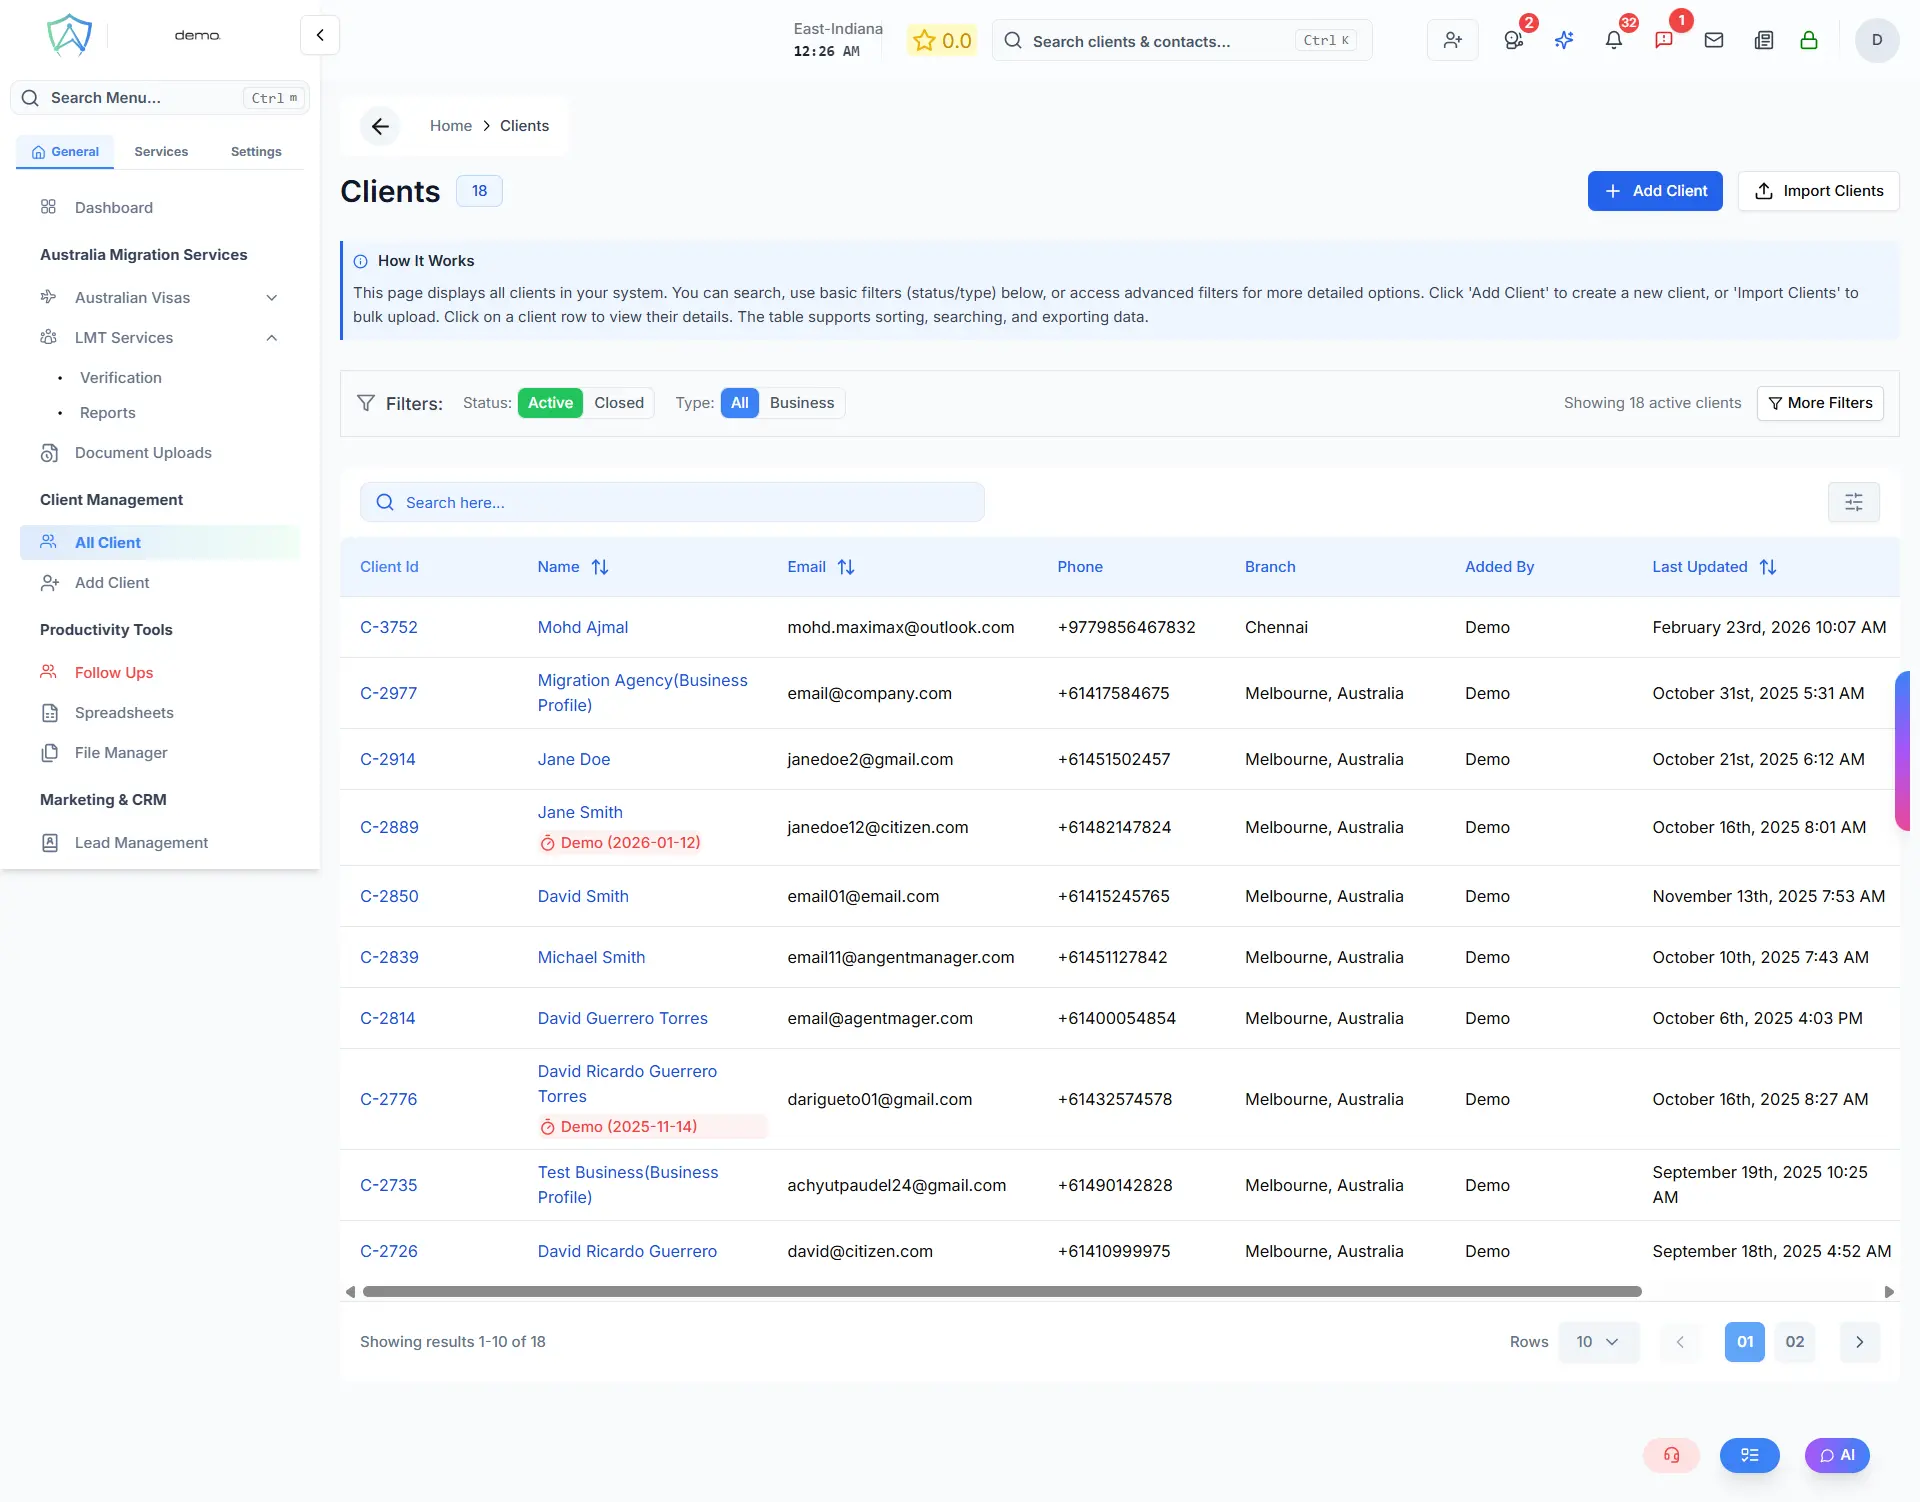This screenshot has width=1920, height=1502.
Task: Open the Settings sidebar tab
Action: tap(256, 152)
